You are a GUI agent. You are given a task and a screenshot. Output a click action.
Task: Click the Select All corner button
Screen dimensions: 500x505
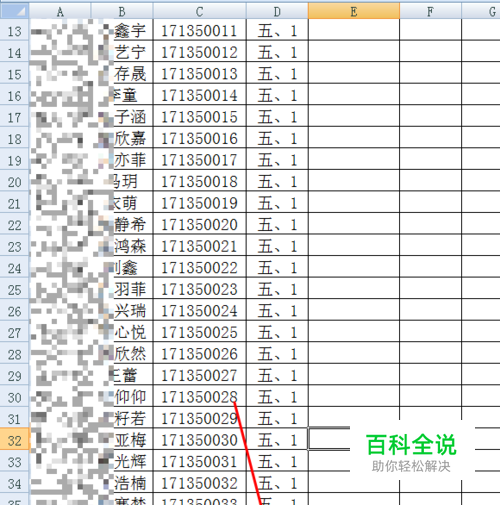(14, 11)
